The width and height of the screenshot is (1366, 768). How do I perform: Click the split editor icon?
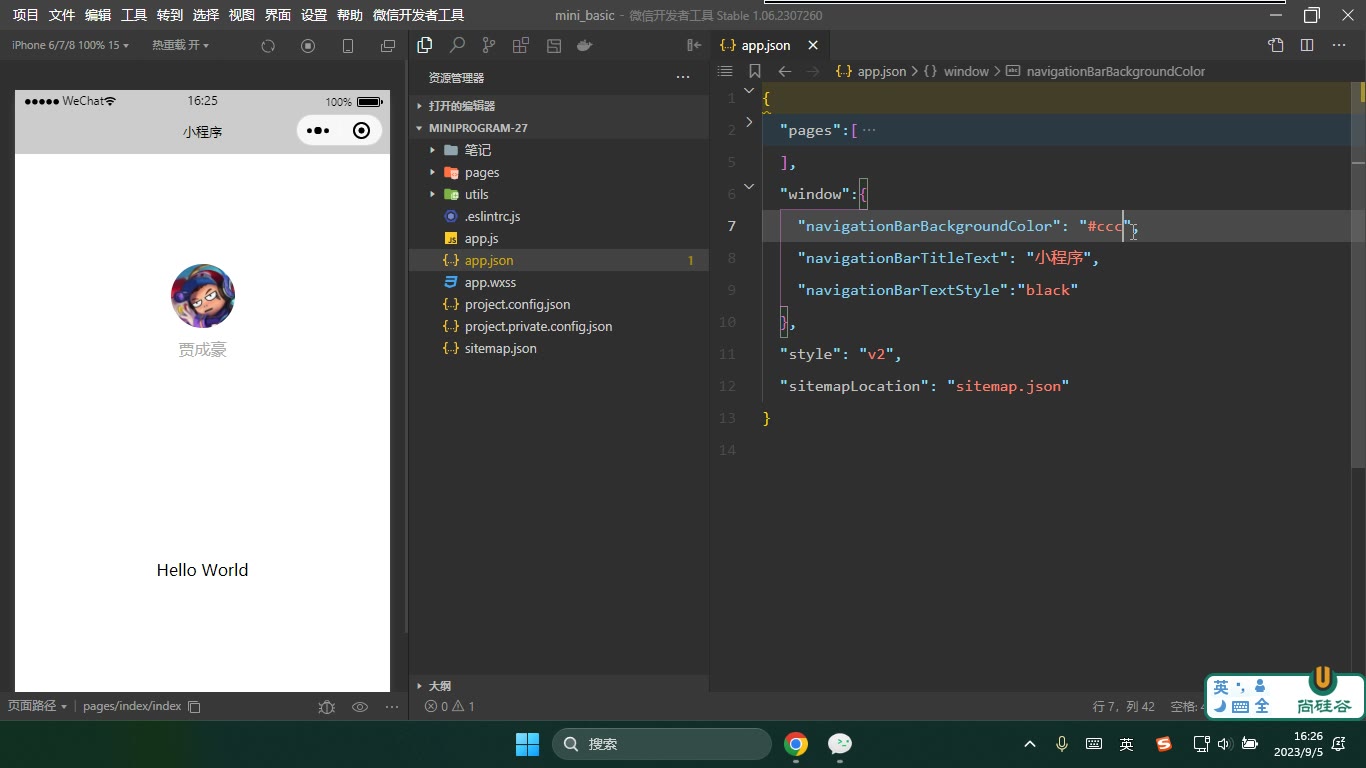point(1307,45)
